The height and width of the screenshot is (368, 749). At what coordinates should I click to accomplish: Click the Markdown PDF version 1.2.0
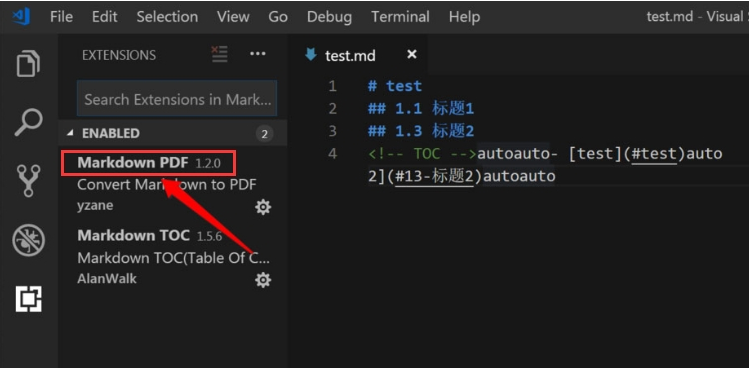[208, 163]
